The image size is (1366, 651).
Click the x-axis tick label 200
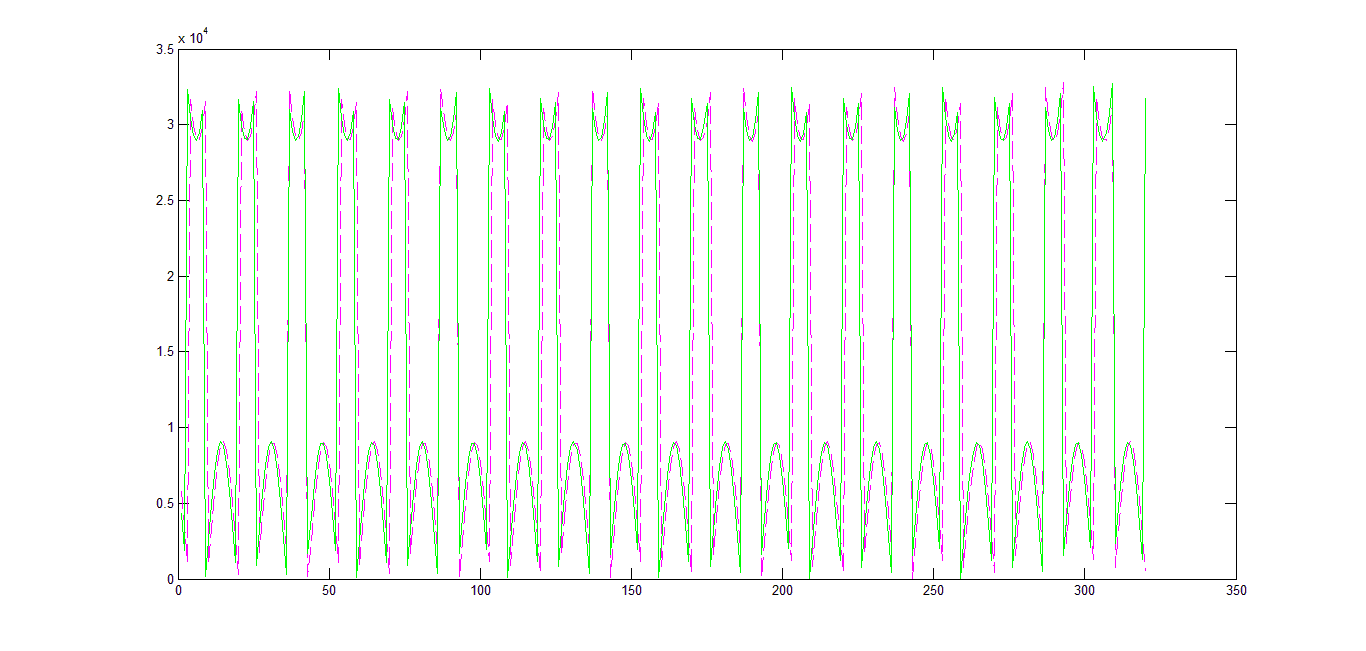[x=782, y=591]
